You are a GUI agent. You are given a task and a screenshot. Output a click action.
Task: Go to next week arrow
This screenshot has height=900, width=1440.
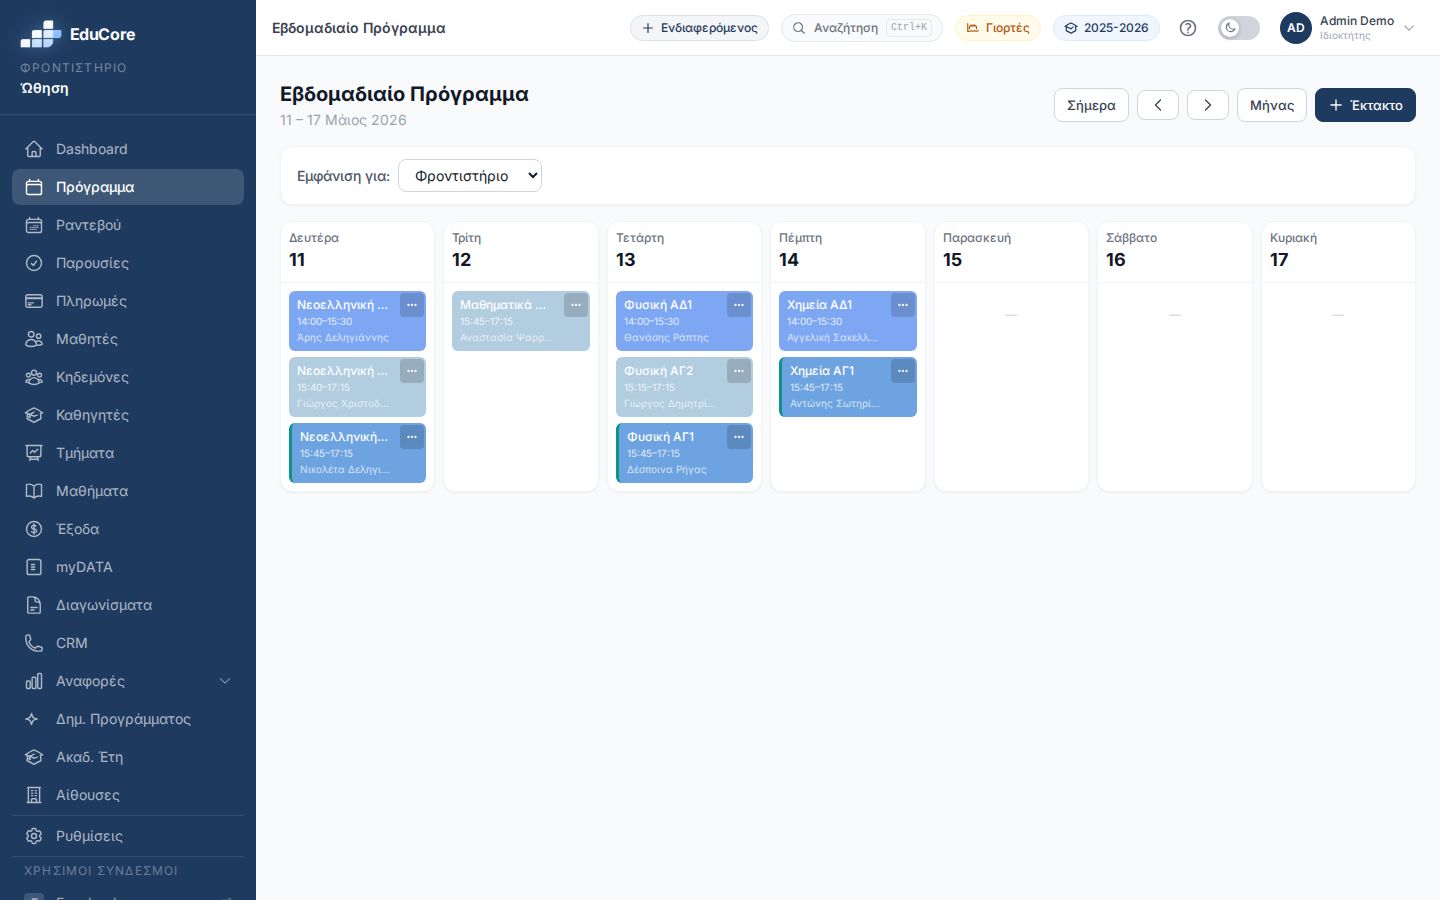coord(1208,105)
